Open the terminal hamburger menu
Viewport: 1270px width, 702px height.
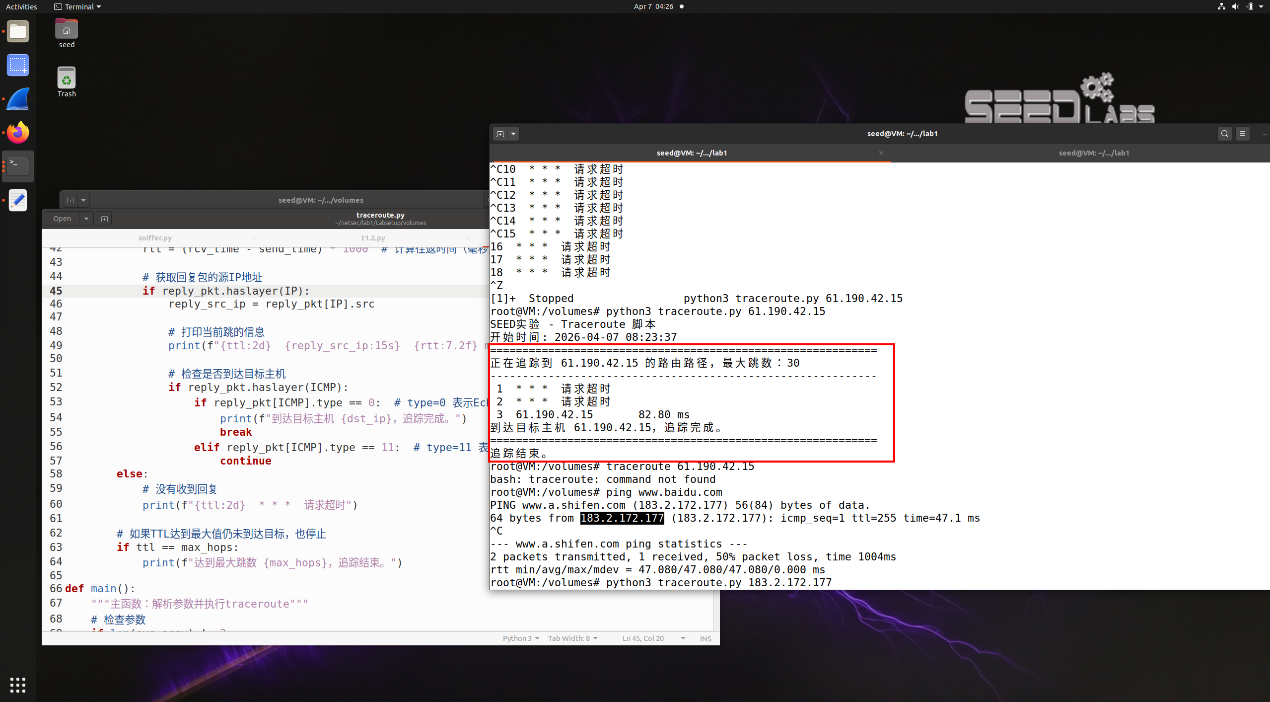tap(1243, 134)
